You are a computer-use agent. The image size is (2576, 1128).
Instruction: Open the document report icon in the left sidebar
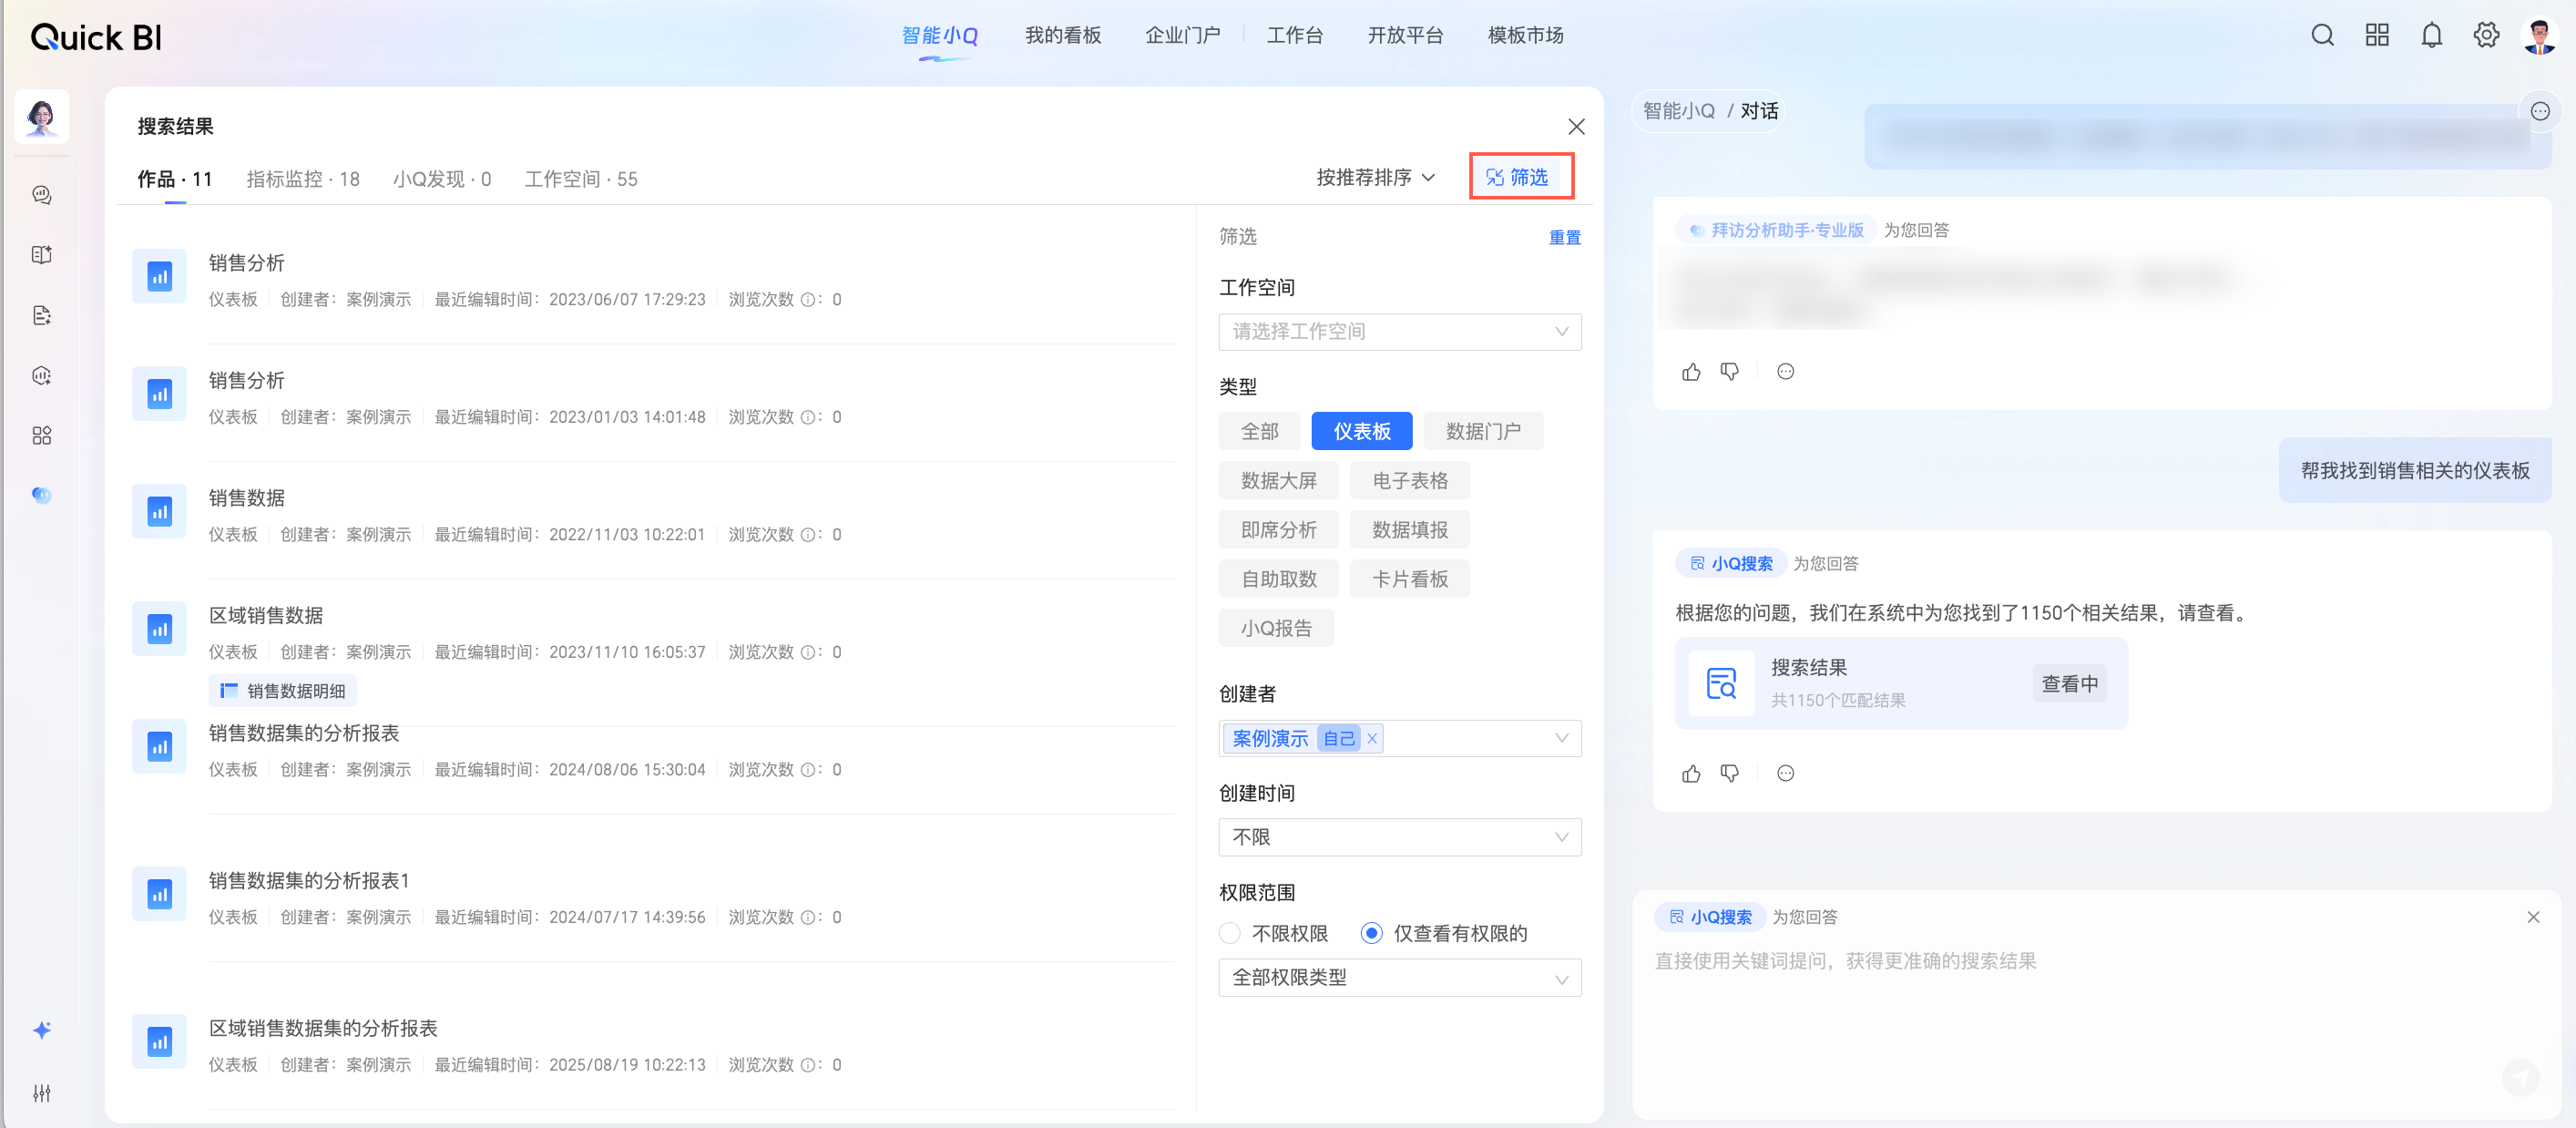(x=42, y=316)
